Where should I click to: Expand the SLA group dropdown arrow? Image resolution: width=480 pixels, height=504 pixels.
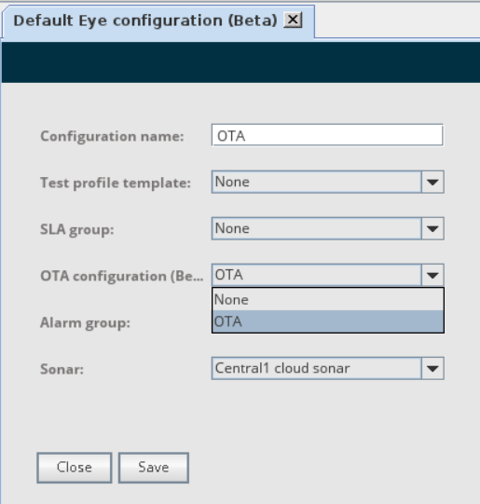coord(432,229)
